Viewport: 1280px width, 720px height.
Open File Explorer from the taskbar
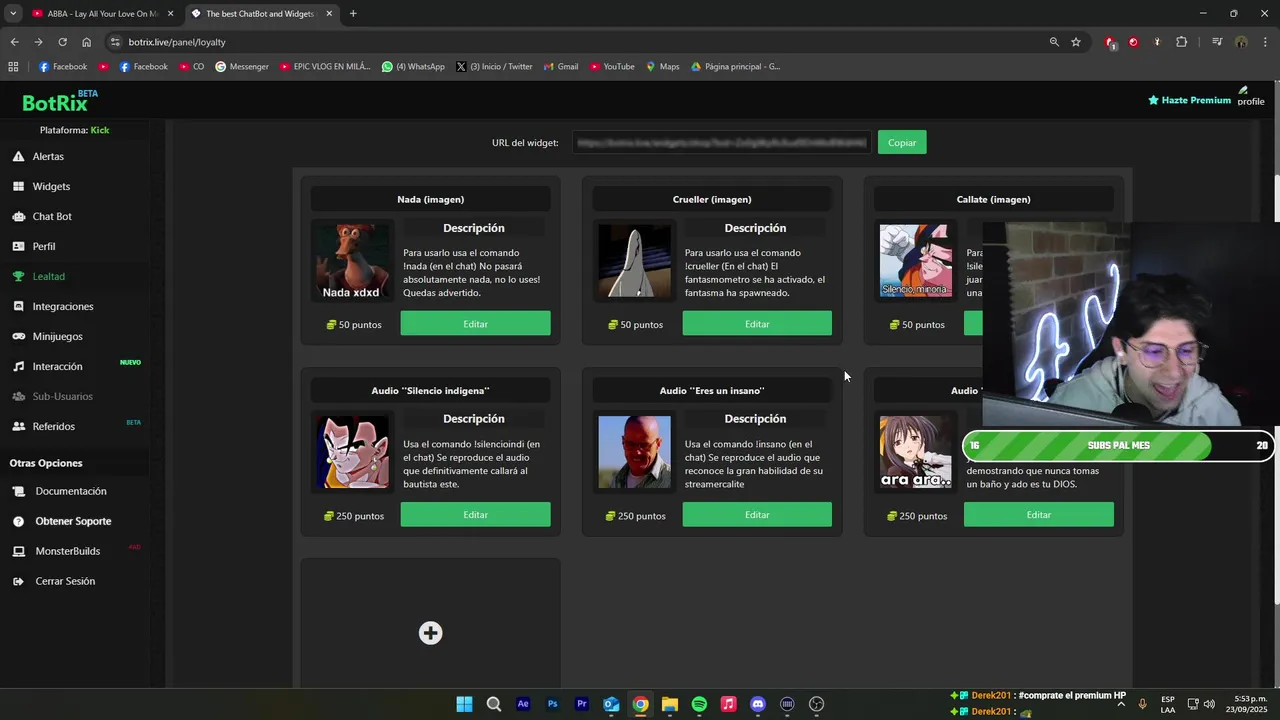click(x=670, y=704)
